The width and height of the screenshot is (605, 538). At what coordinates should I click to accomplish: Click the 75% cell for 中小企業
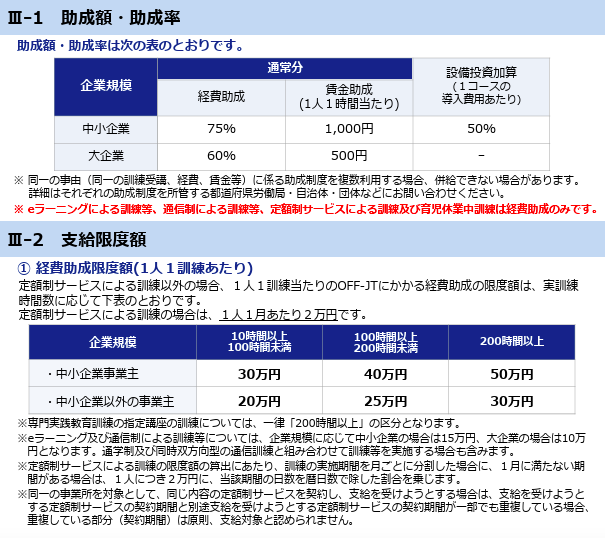tap(221, 129)
